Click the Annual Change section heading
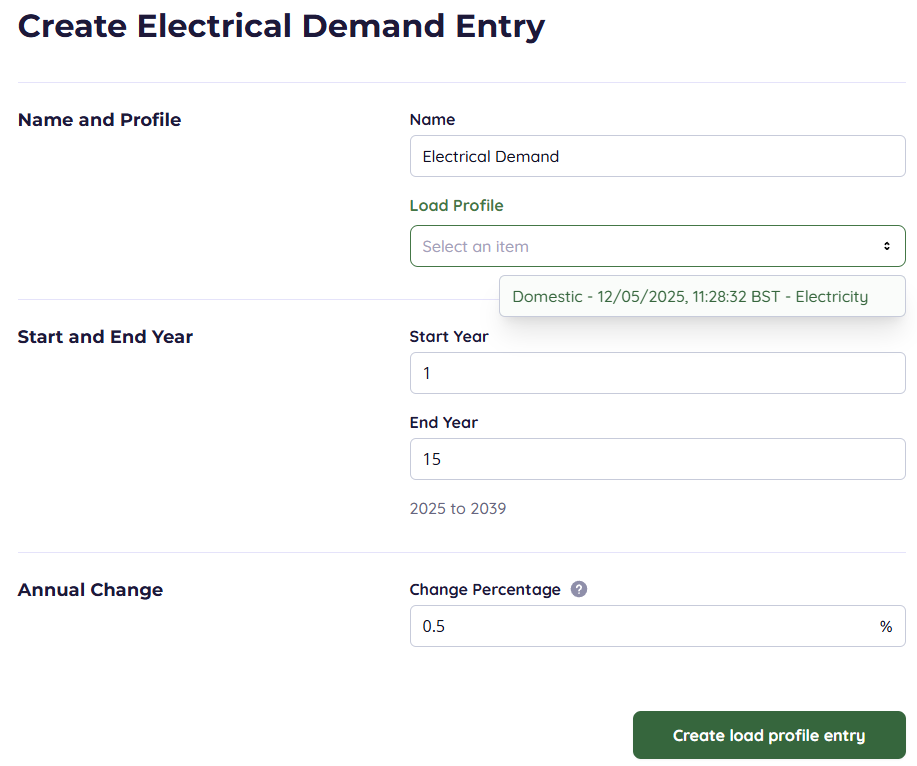Viewport: 917px width, 766px height. pyautogui.click(x=90, y=590)
